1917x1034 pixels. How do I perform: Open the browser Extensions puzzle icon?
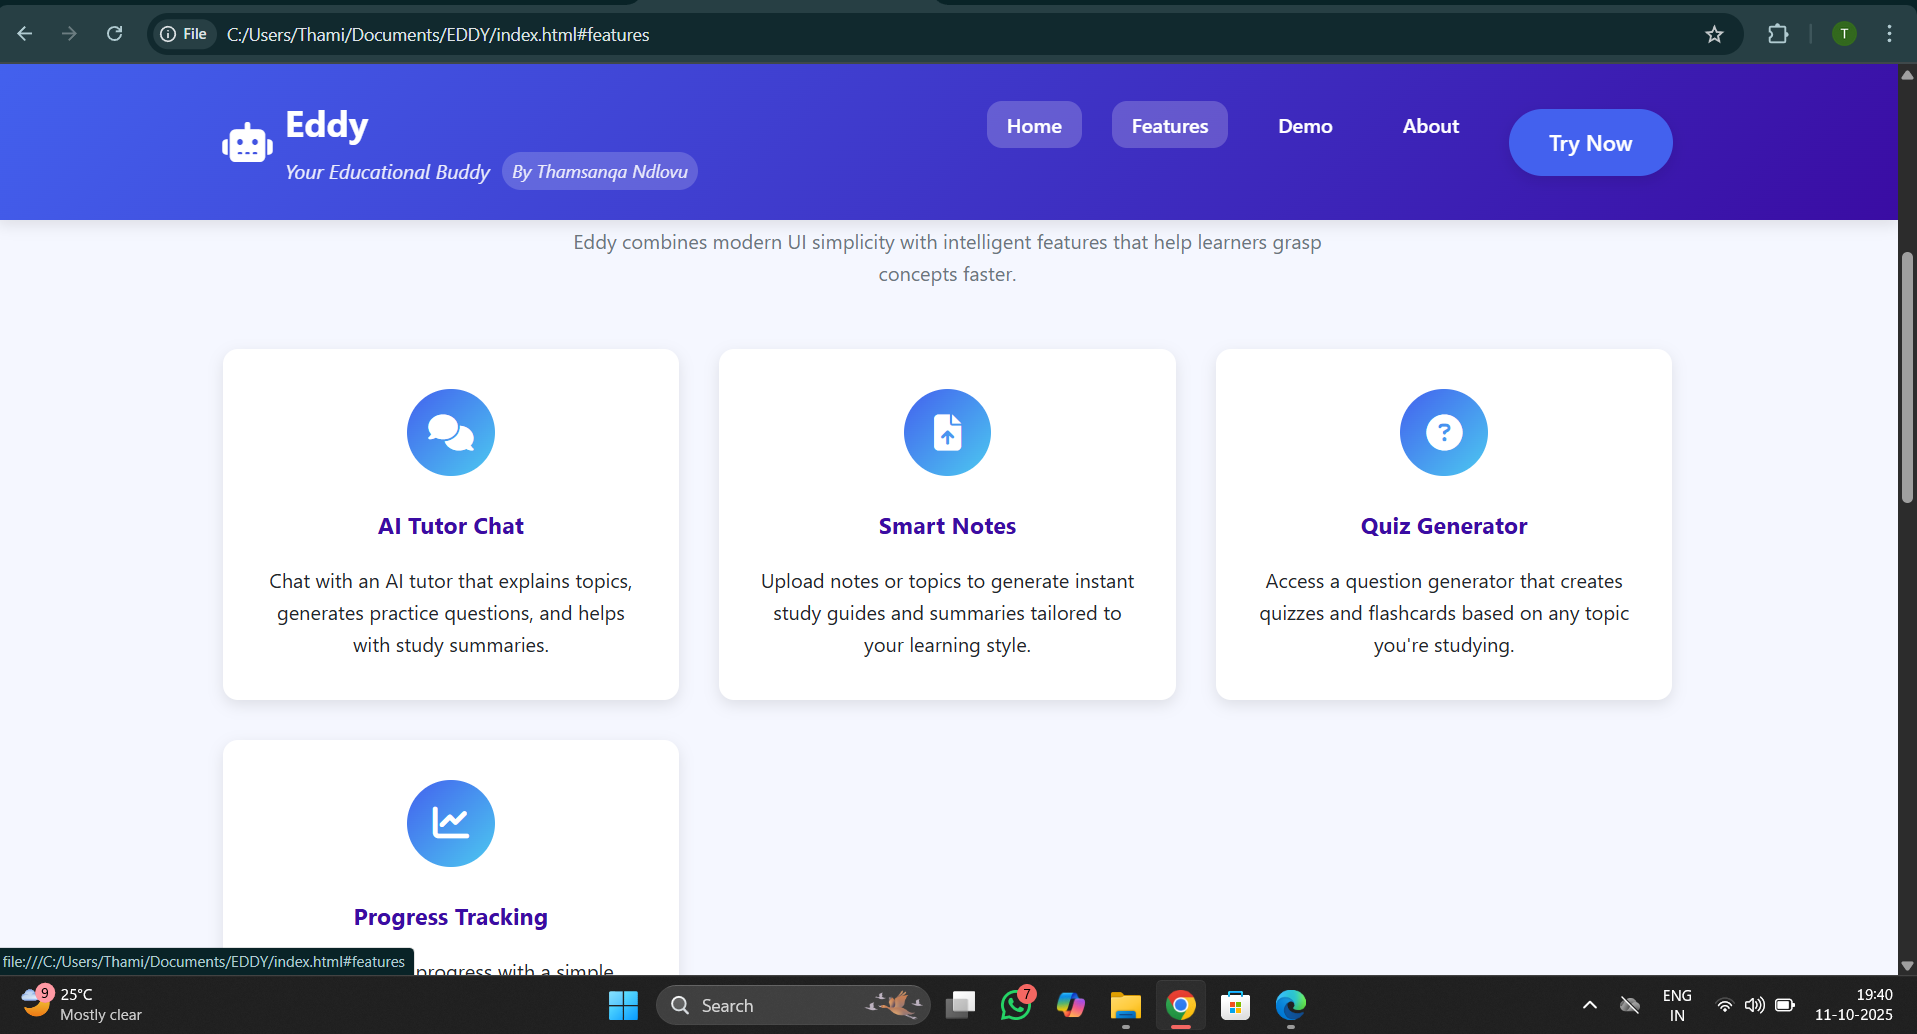1778,34
